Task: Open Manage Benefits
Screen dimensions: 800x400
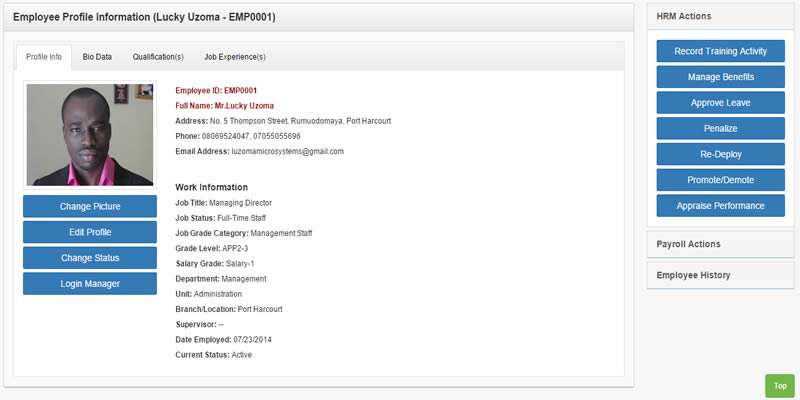Action: point(720,77)
